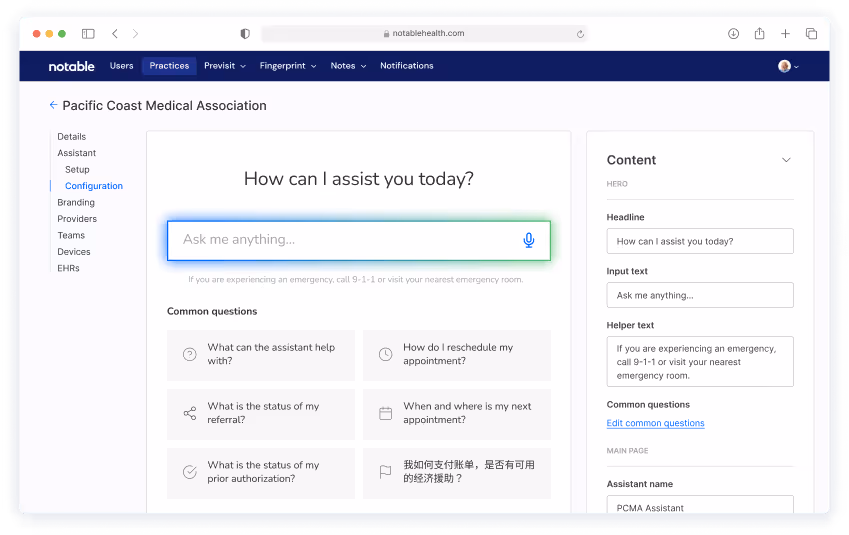Viewport: 849px width, 535px height.
Task: Select Details in the sidebar
Action: coord(71,136)
